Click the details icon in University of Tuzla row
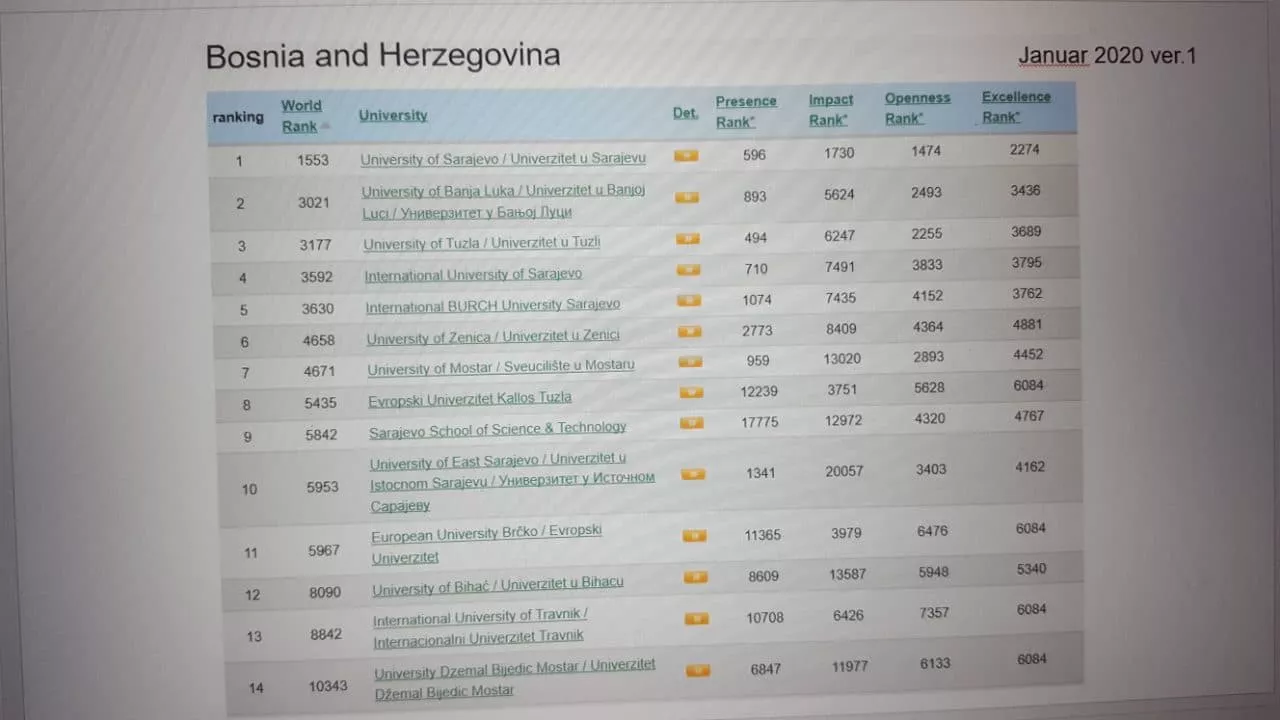1280x720 pixels. pyautogui.click(x=688, y=239)
